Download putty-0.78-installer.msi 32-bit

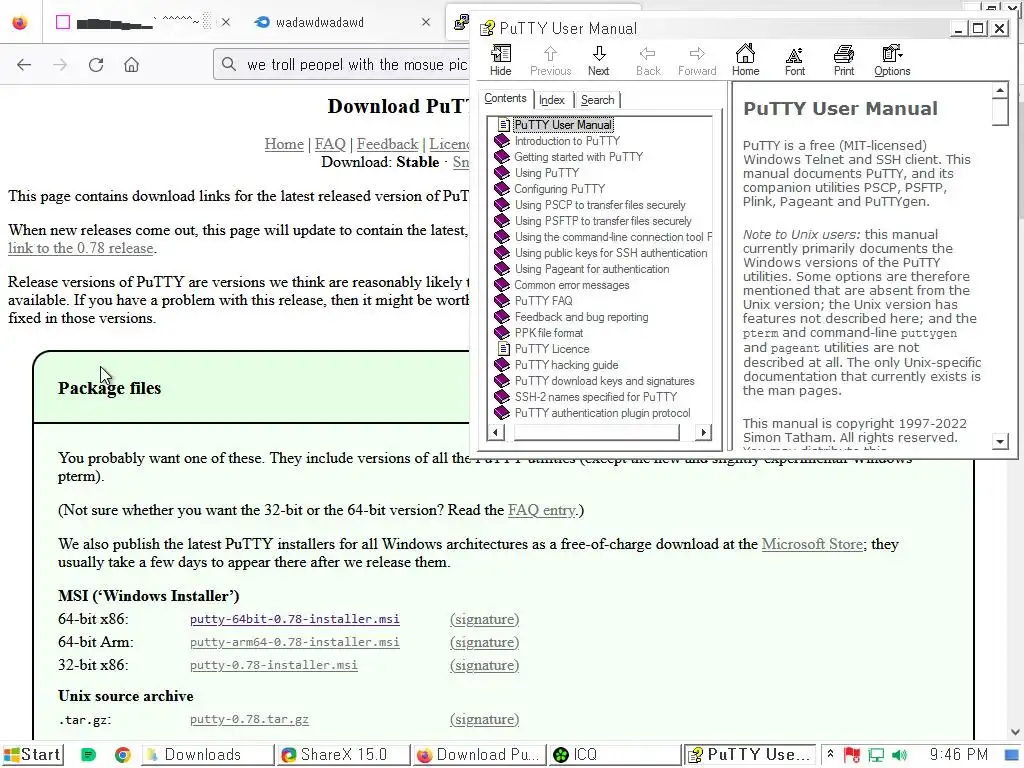(274, 665)
